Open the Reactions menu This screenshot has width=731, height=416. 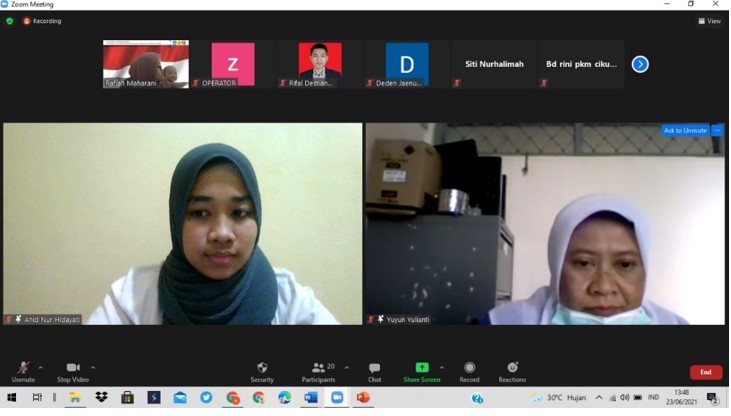[512, 371]
